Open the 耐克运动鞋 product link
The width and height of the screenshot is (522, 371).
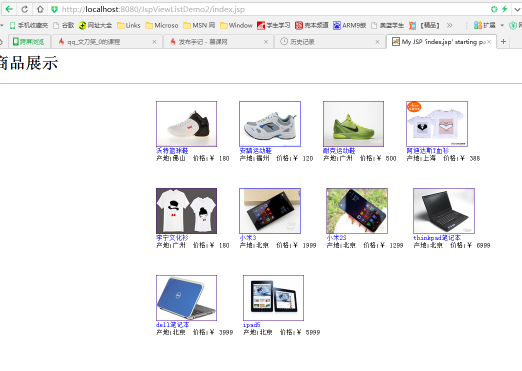(339, 151)
